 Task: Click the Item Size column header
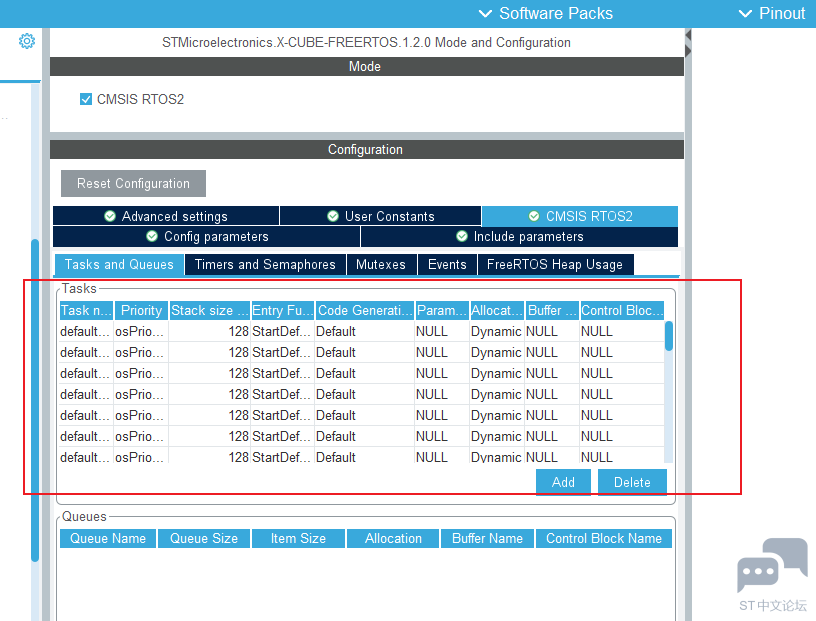point(298,538)
